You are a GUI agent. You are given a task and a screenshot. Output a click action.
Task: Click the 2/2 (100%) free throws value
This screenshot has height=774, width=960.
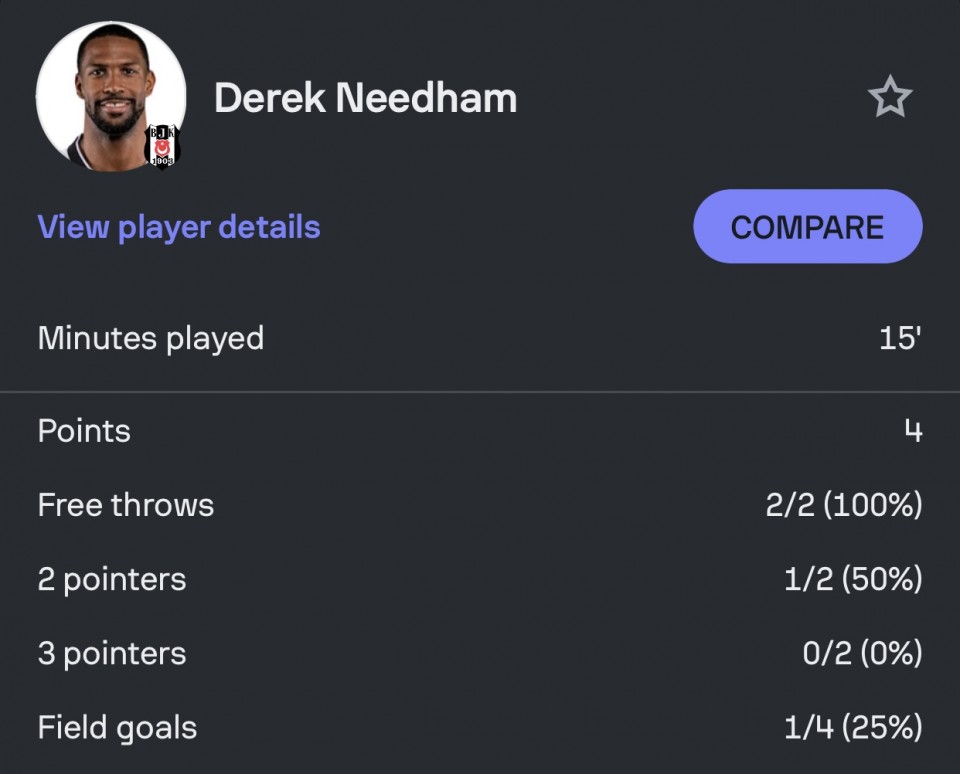point(843,505)
